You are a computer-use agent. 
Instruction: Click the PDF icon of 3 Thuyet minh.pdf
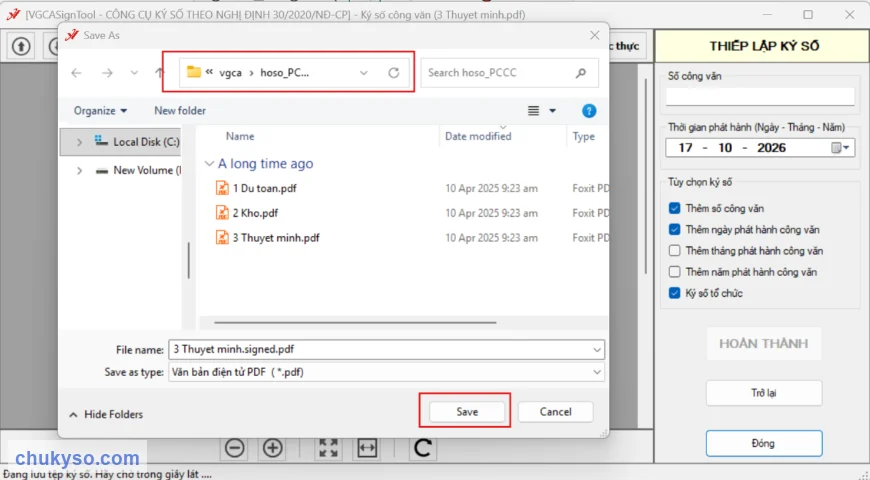[222, 238]
